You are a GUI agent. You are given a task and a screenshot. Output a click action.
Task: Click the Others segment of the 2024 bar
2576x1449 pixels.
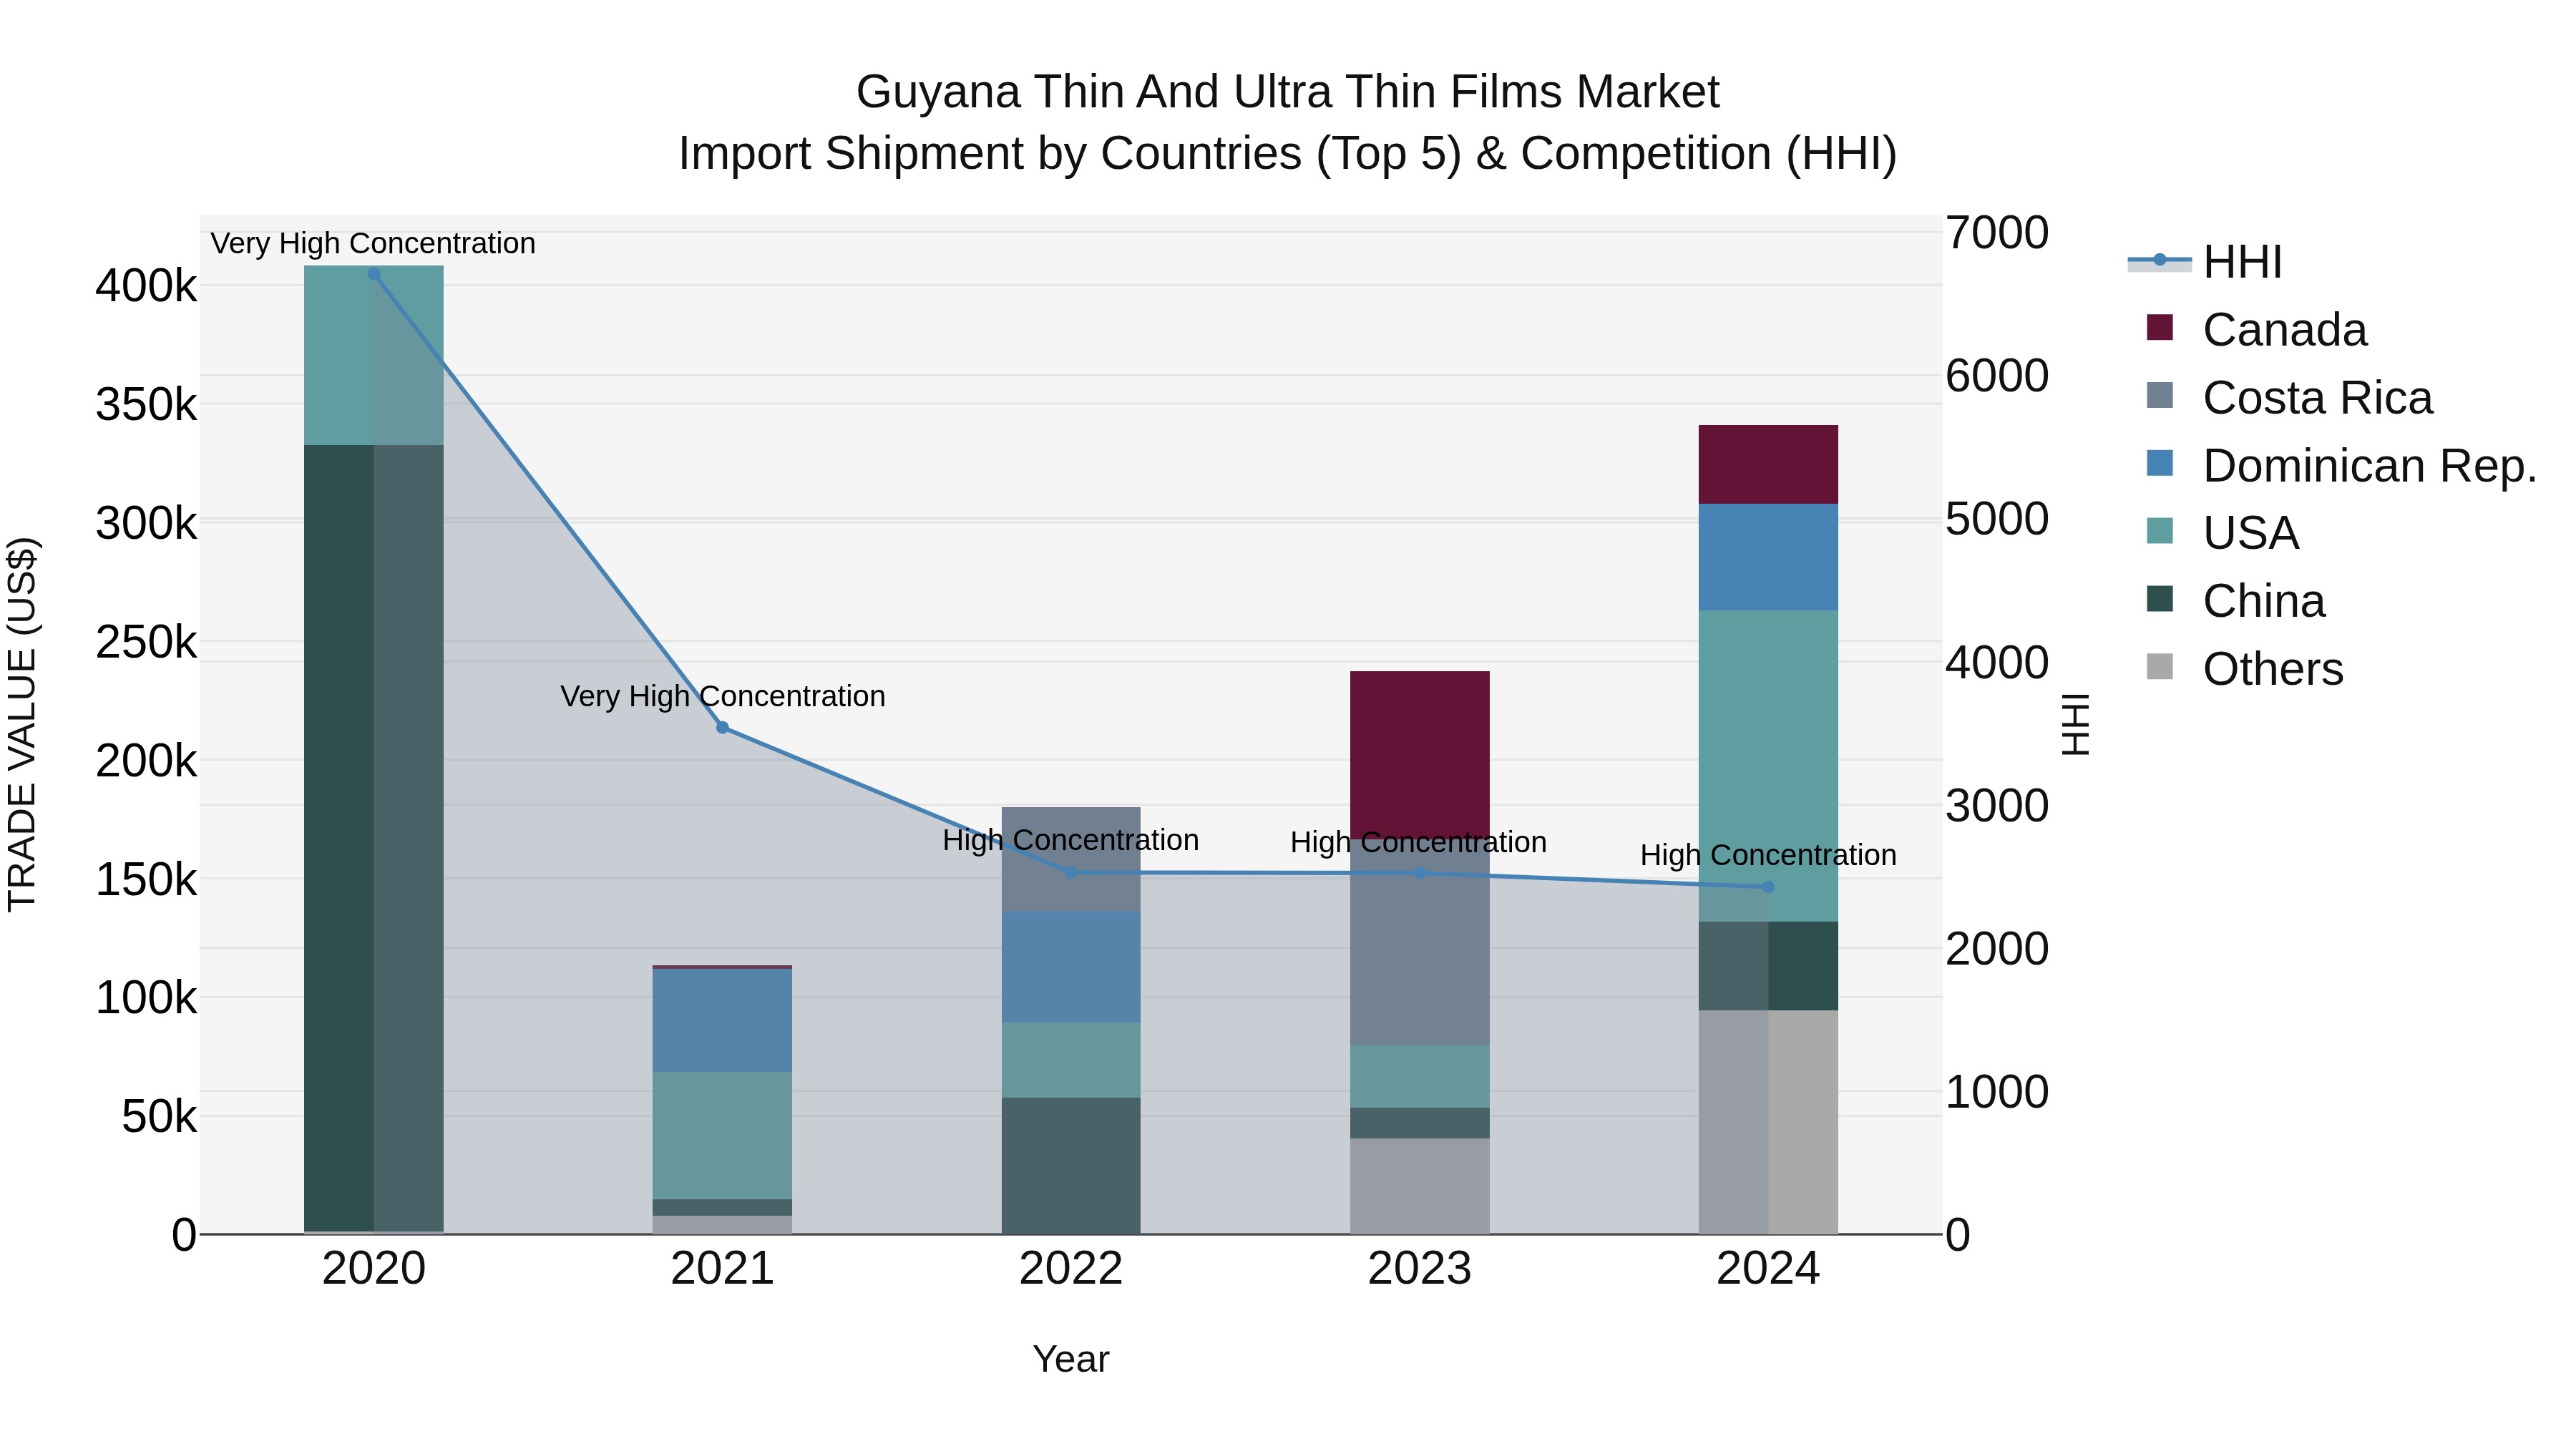point(1768,1122)
